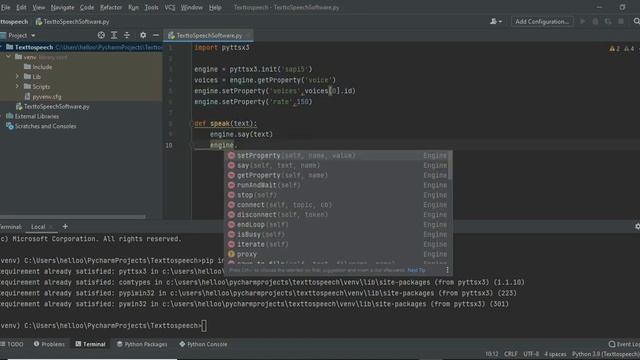Select External Libraries node

point(33,116)
